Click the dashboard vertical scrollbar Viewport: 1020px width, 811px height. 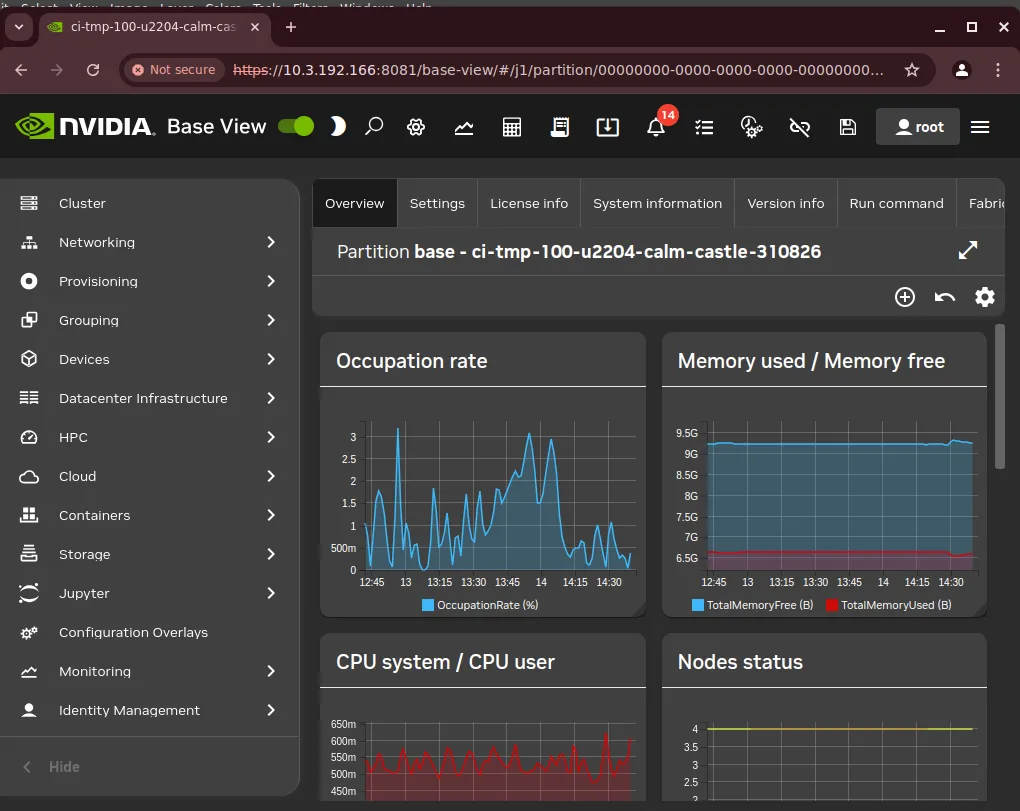1000,397
